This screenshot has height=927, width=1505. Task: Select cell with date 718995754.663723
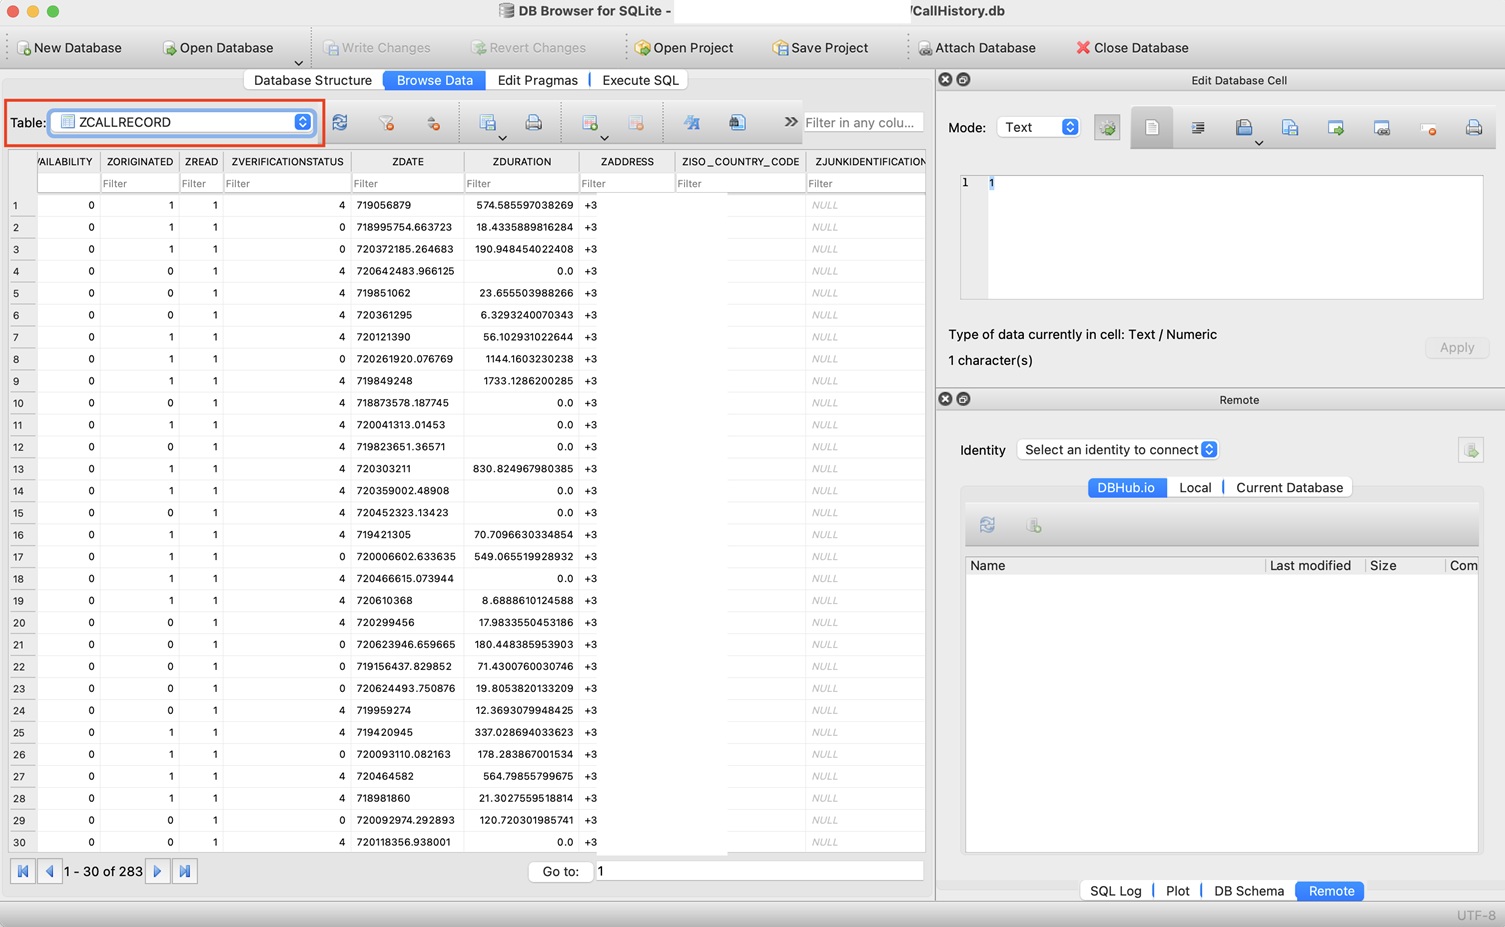pyautogui.click(x=408, y=227)
